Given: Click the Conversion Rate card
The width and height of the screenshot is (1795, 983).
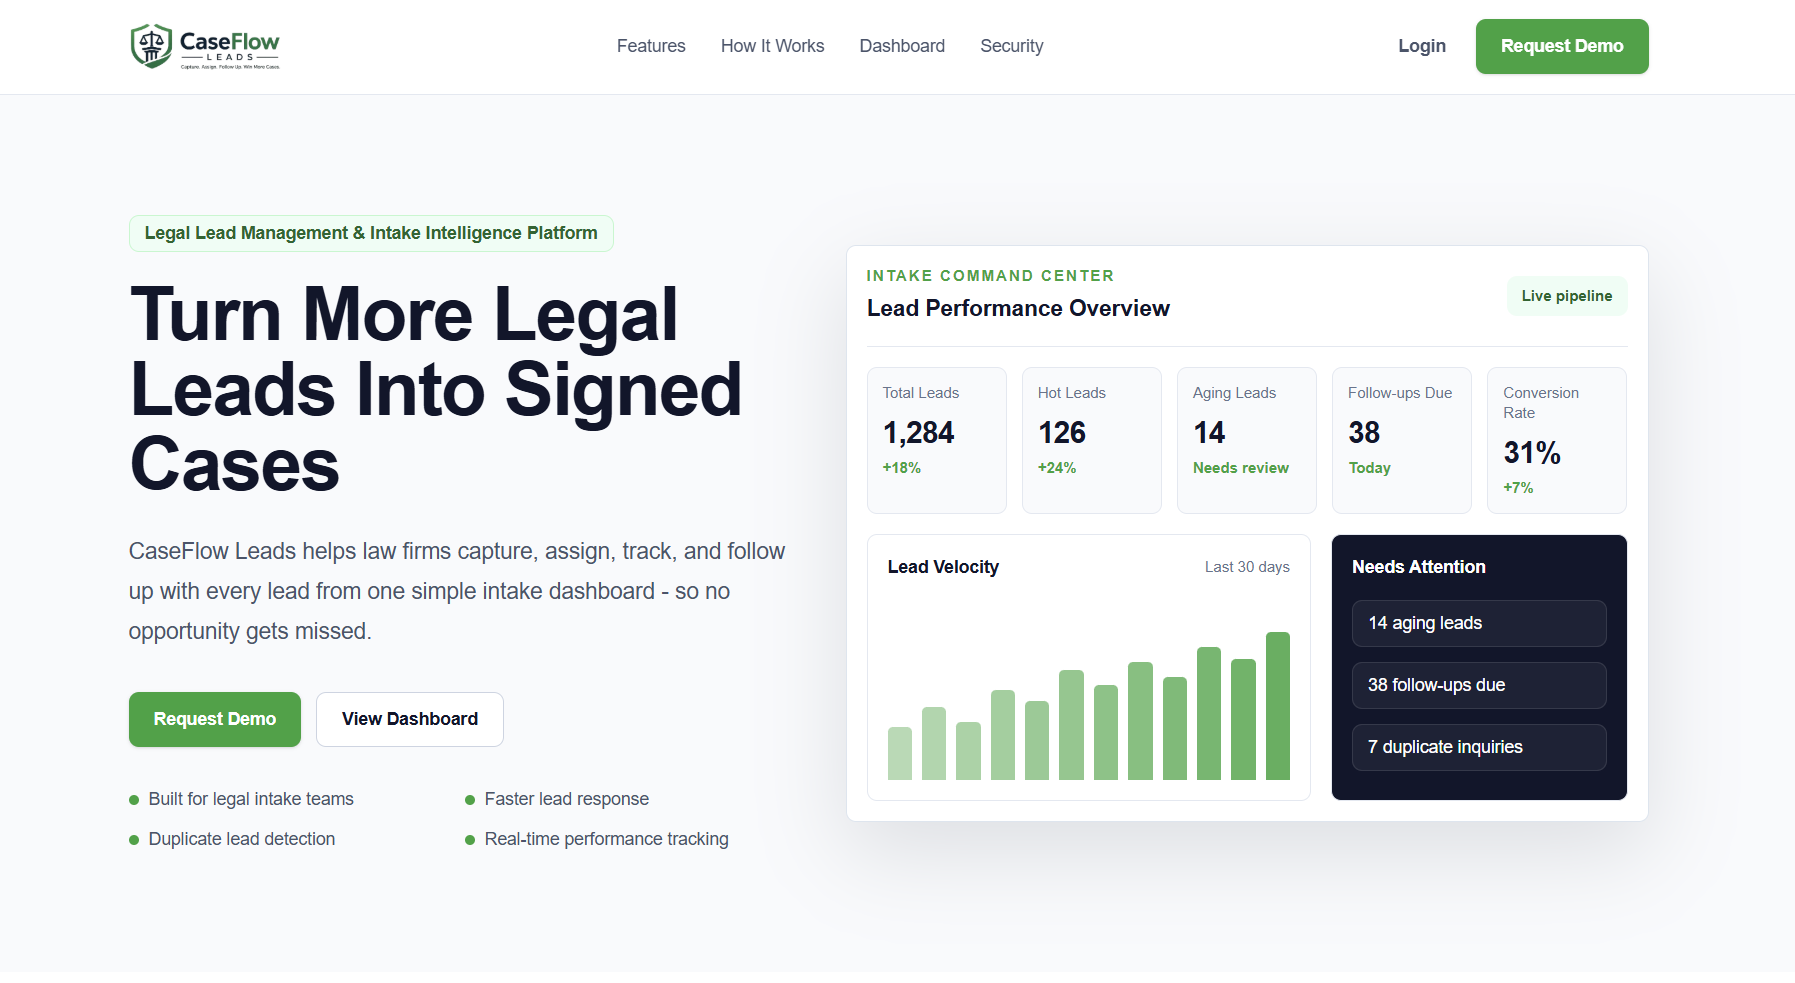Looking at the screenshot, I should click(x=1557, y=440).
